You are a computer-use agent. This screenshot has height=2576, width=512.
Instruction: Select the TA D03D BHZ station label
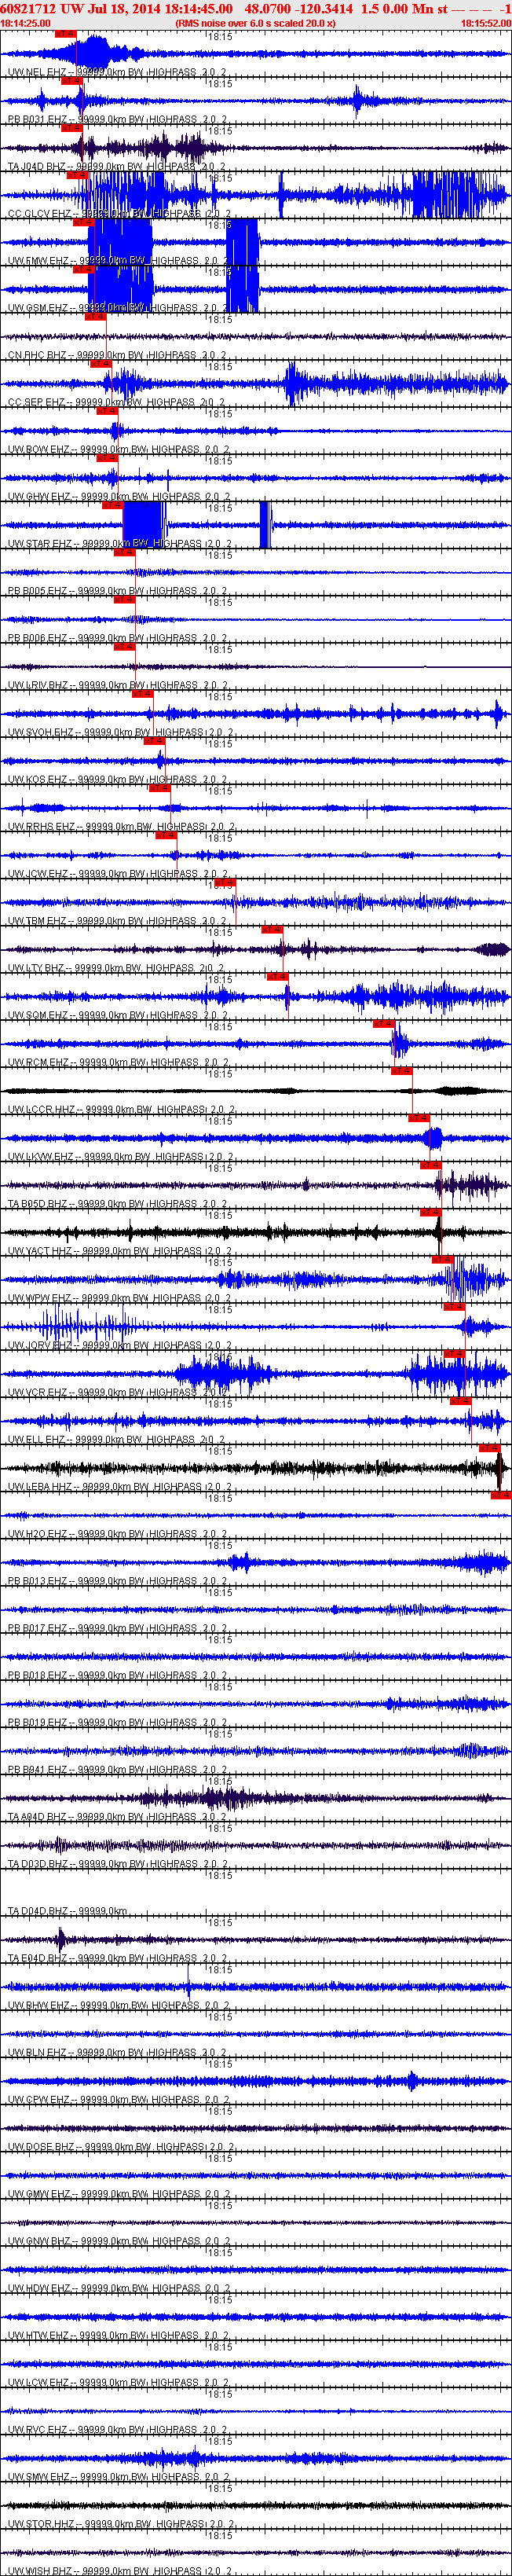click(117, 1864)
